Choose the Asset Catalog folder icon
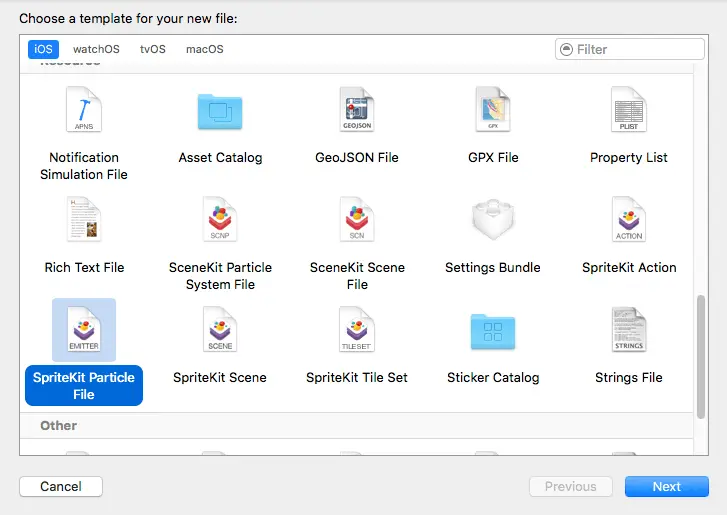The height and width of the screenshot is (515, 727). click(220, 111)
